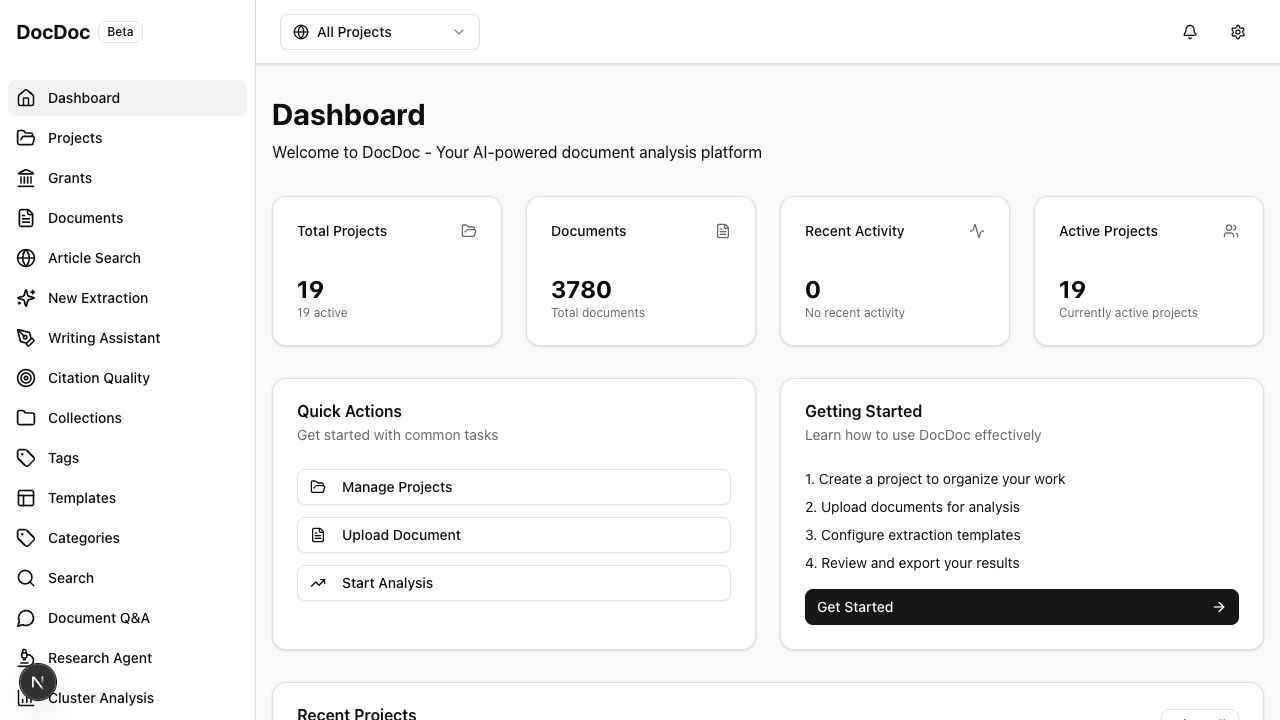The width and height of the screenshot is (1280, 720).
Task: Click the trend icon beside Start Analysis
Action: (318, 583)
